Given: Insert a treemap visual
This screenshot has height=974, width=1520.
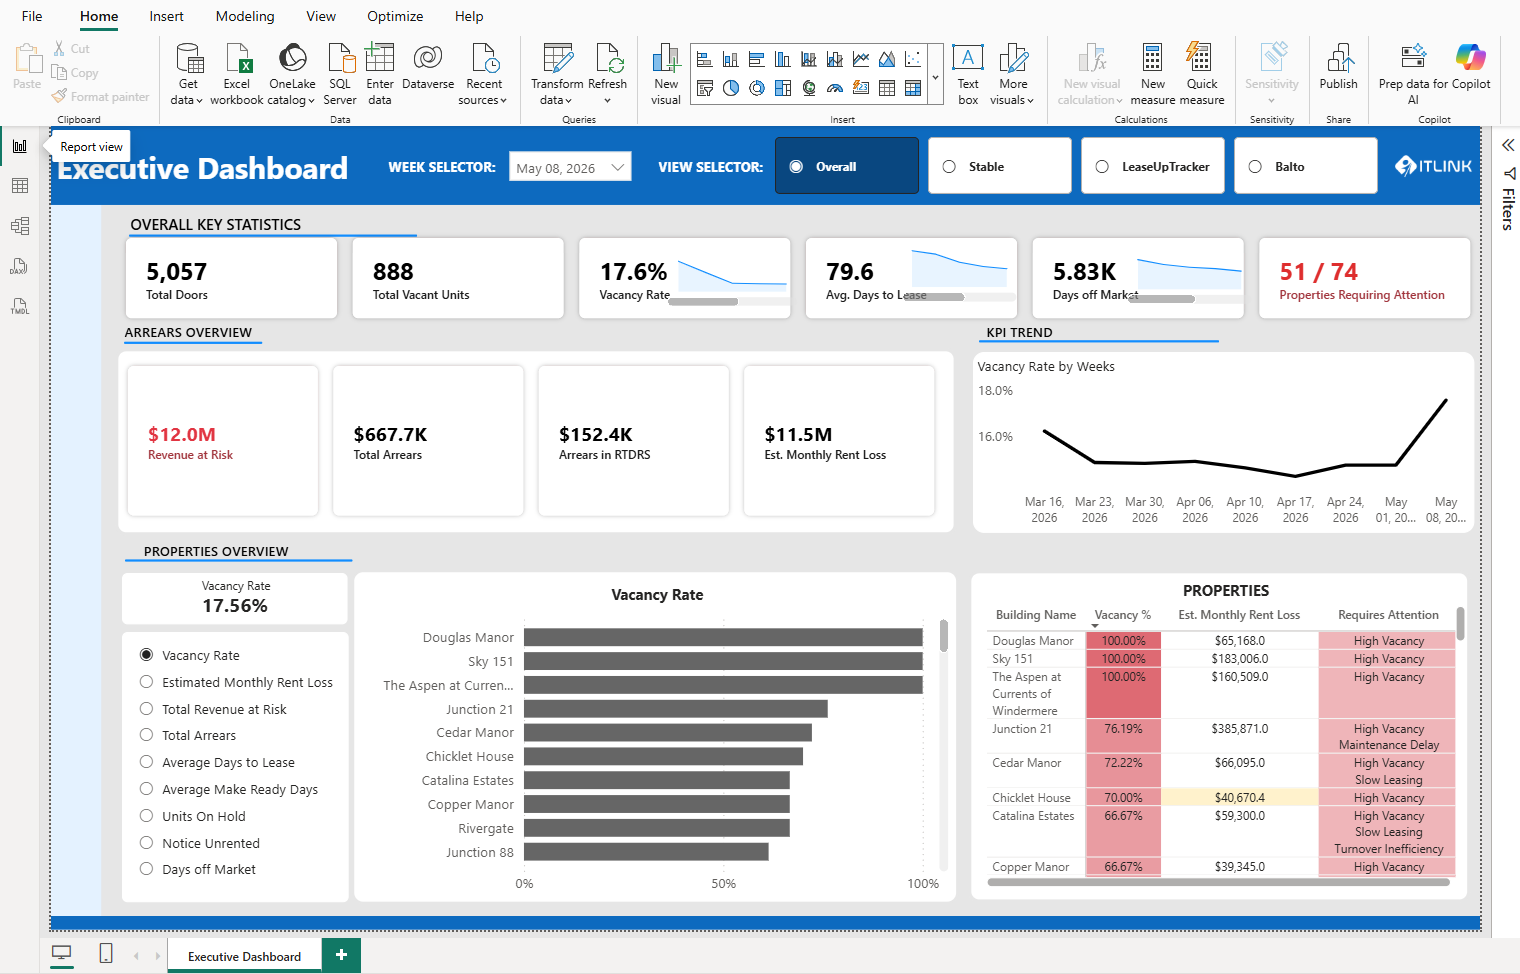Looking at the screenshot, I should pyautogui.click(x=783, y=88).
